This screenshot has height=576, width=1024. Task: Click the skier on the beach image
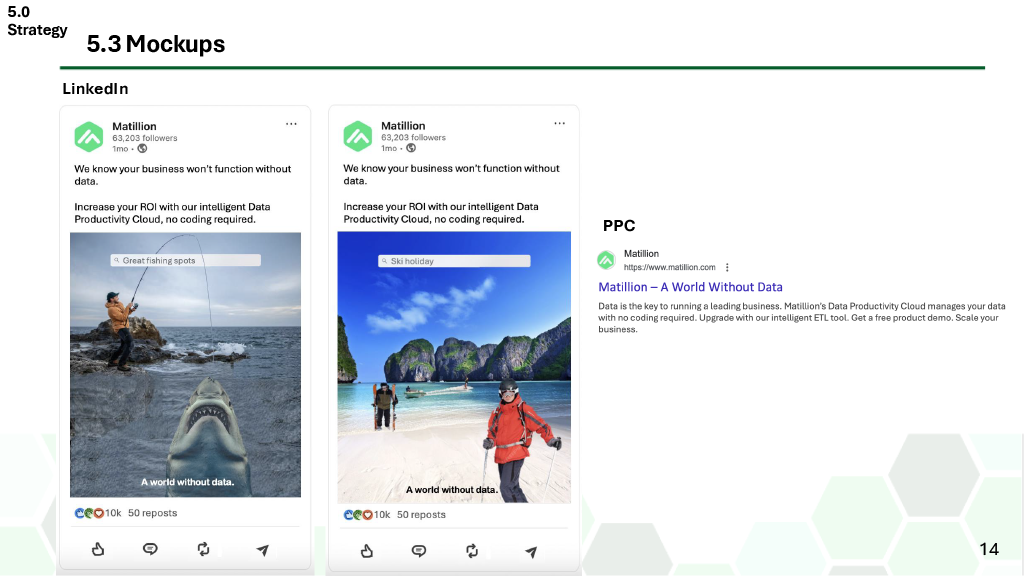pyautogui.click(x=454, y=367)
